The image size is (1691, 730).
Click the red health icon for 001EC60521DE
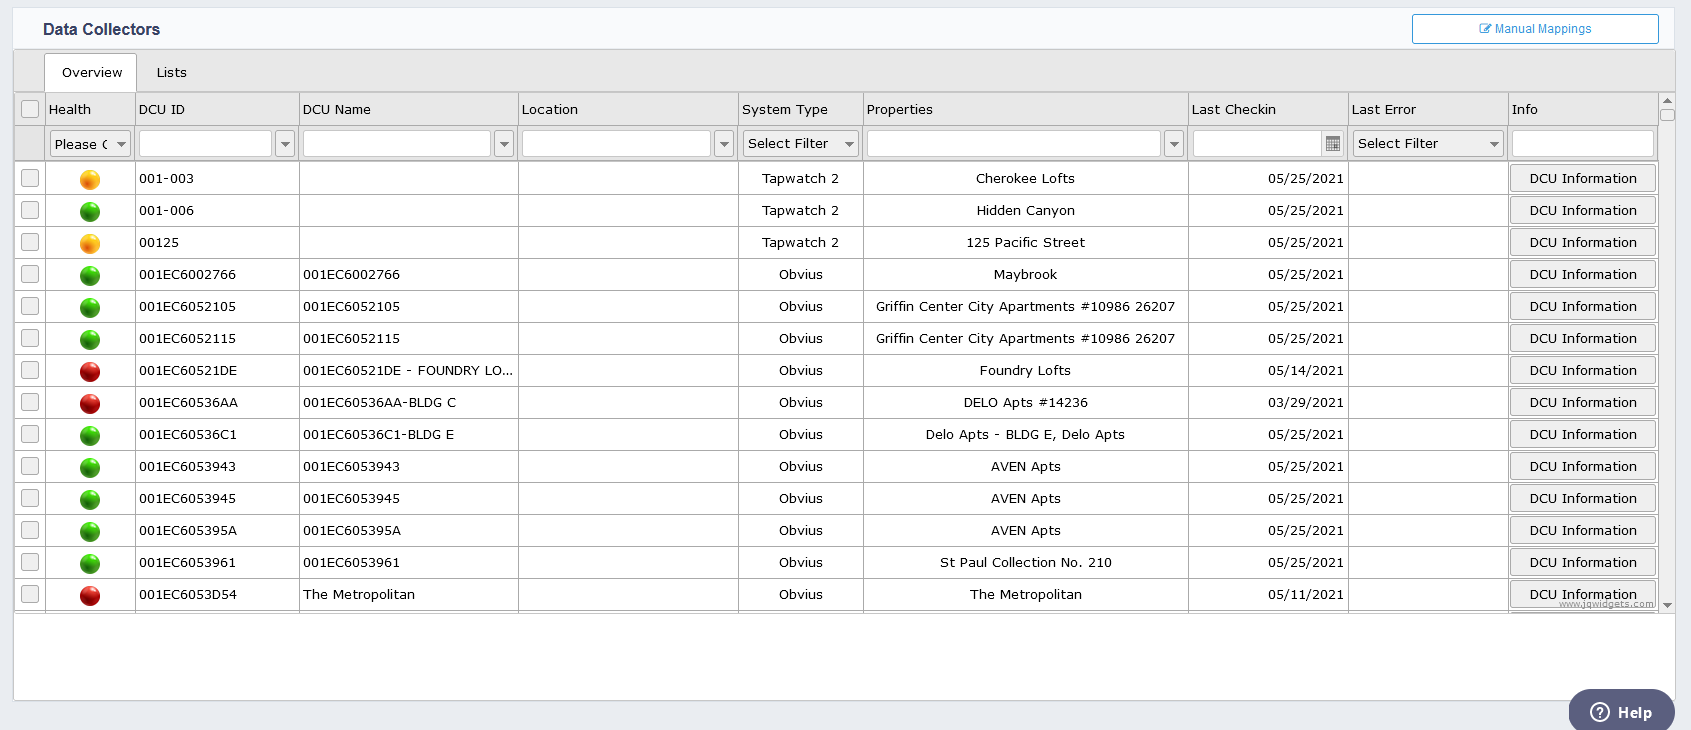pyautogui.click(x=90, y=372)
